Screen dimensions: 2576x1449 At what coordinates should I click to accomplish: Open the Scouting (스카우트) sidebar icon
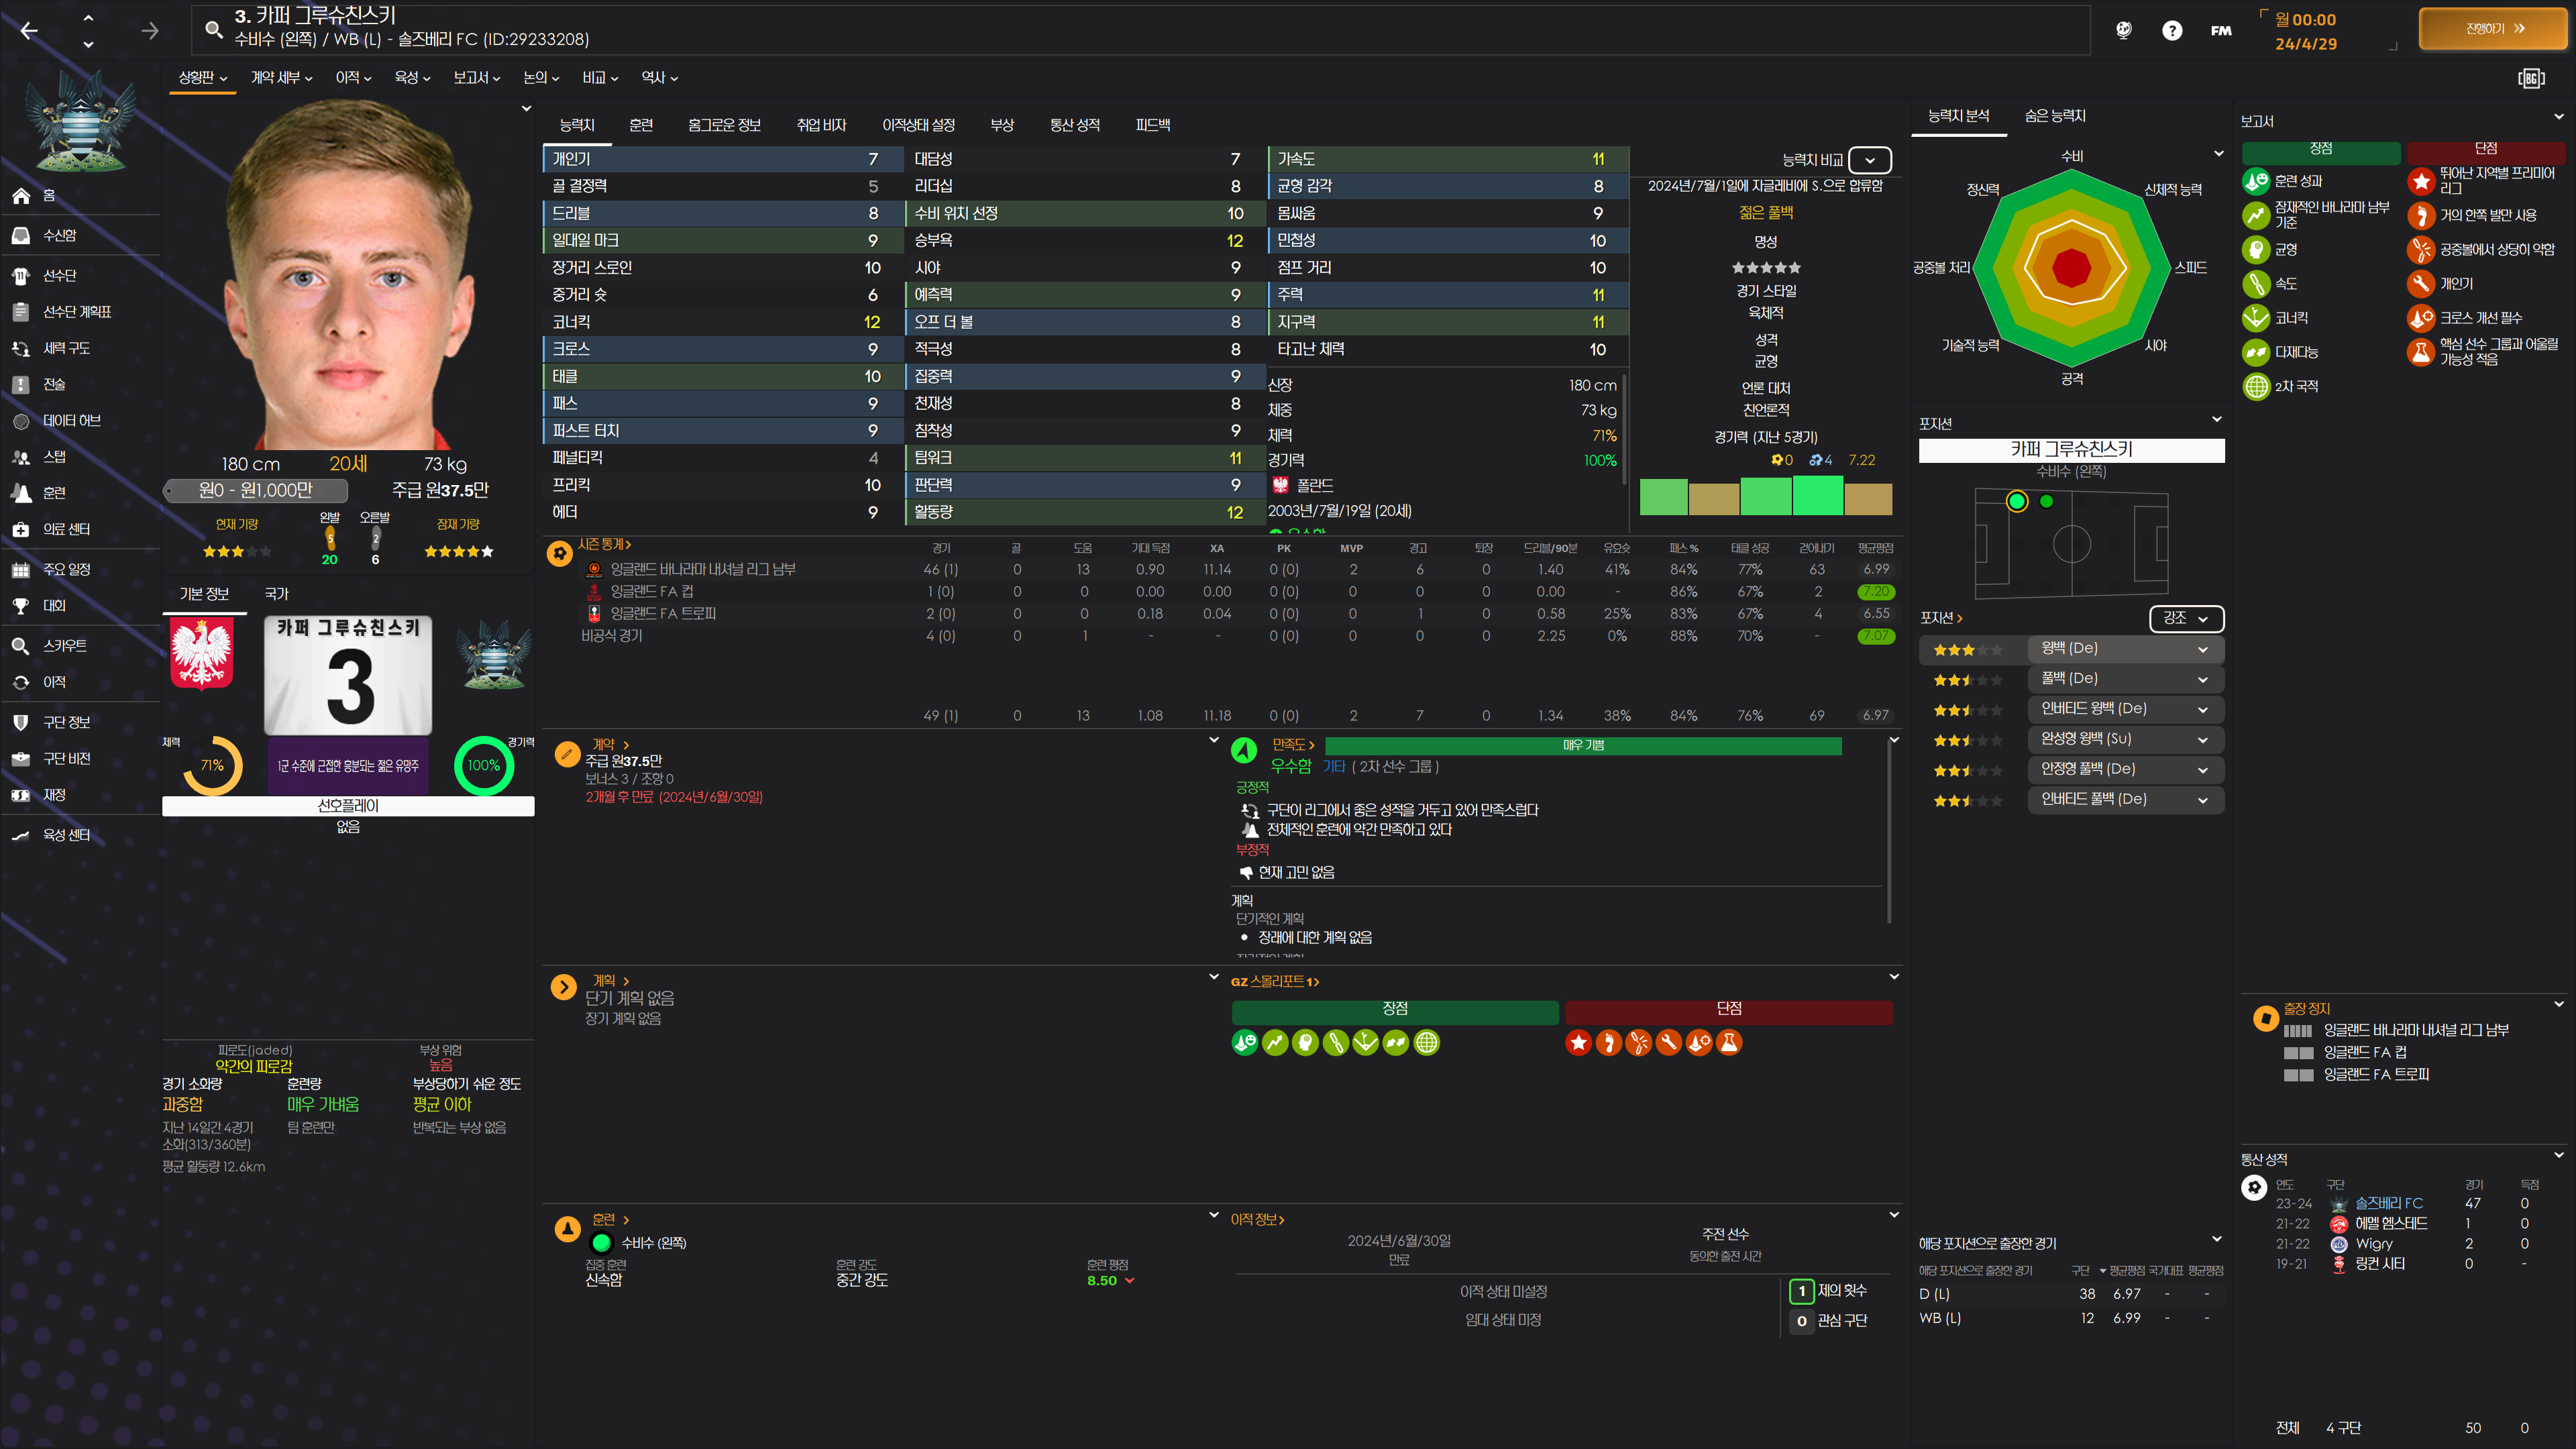pyautogui.click(x=21, y=646)
